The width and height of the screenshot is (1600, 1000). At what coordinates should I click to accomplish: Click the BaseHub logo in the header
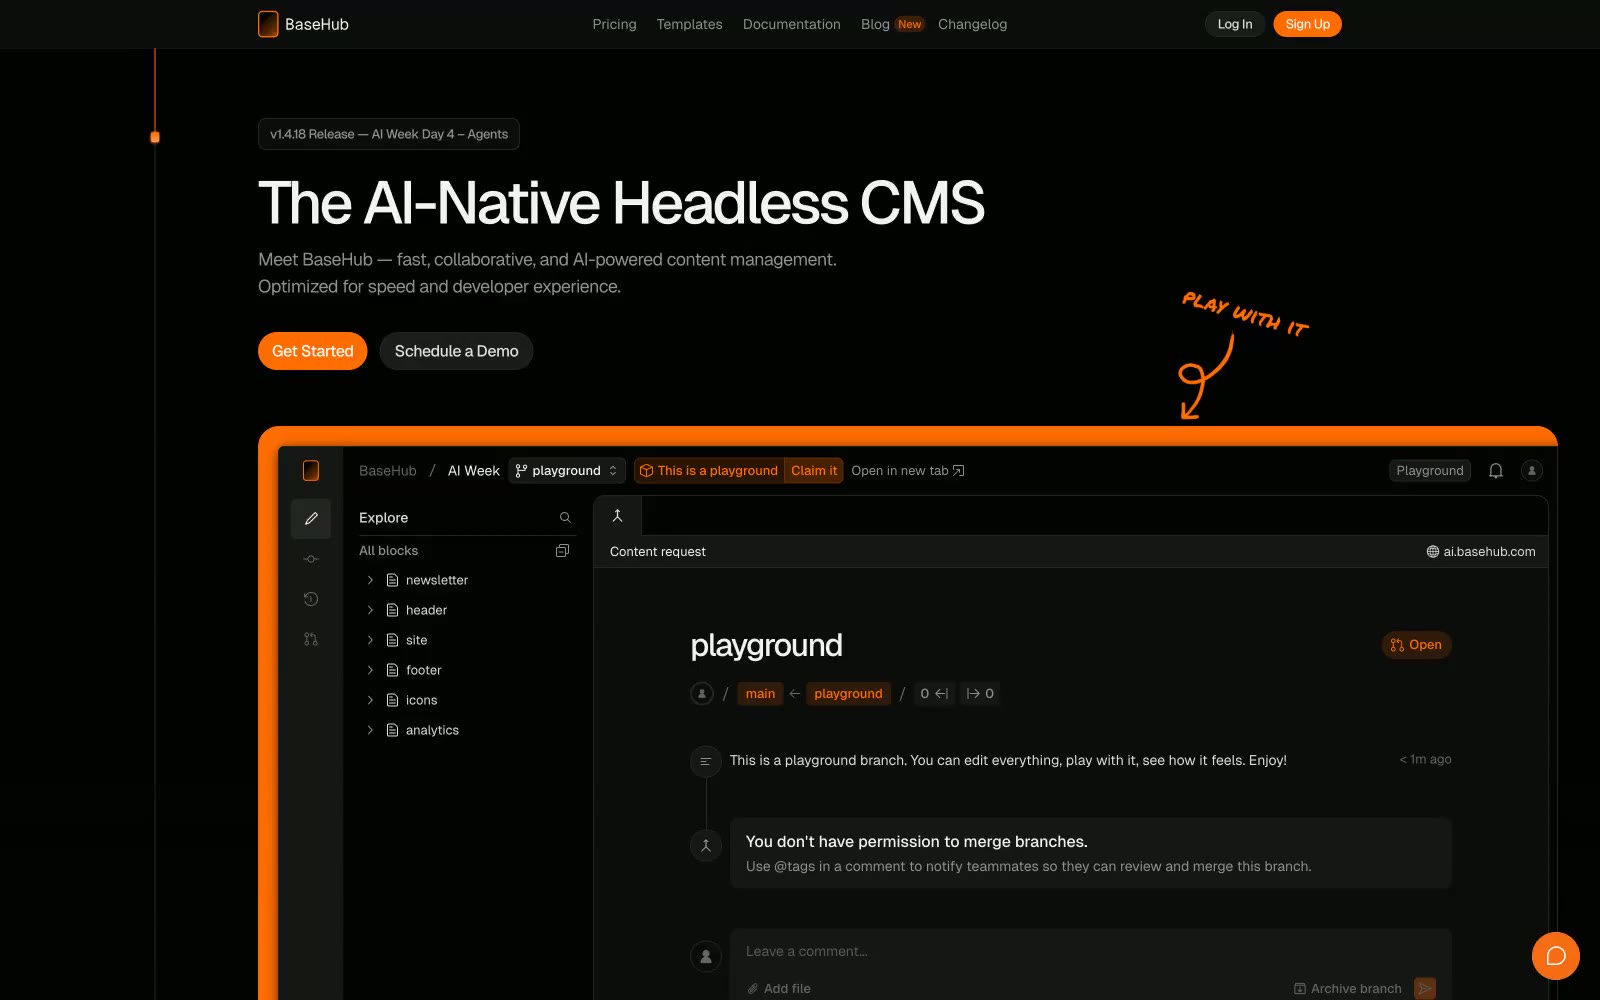click(x=303, y=24)
